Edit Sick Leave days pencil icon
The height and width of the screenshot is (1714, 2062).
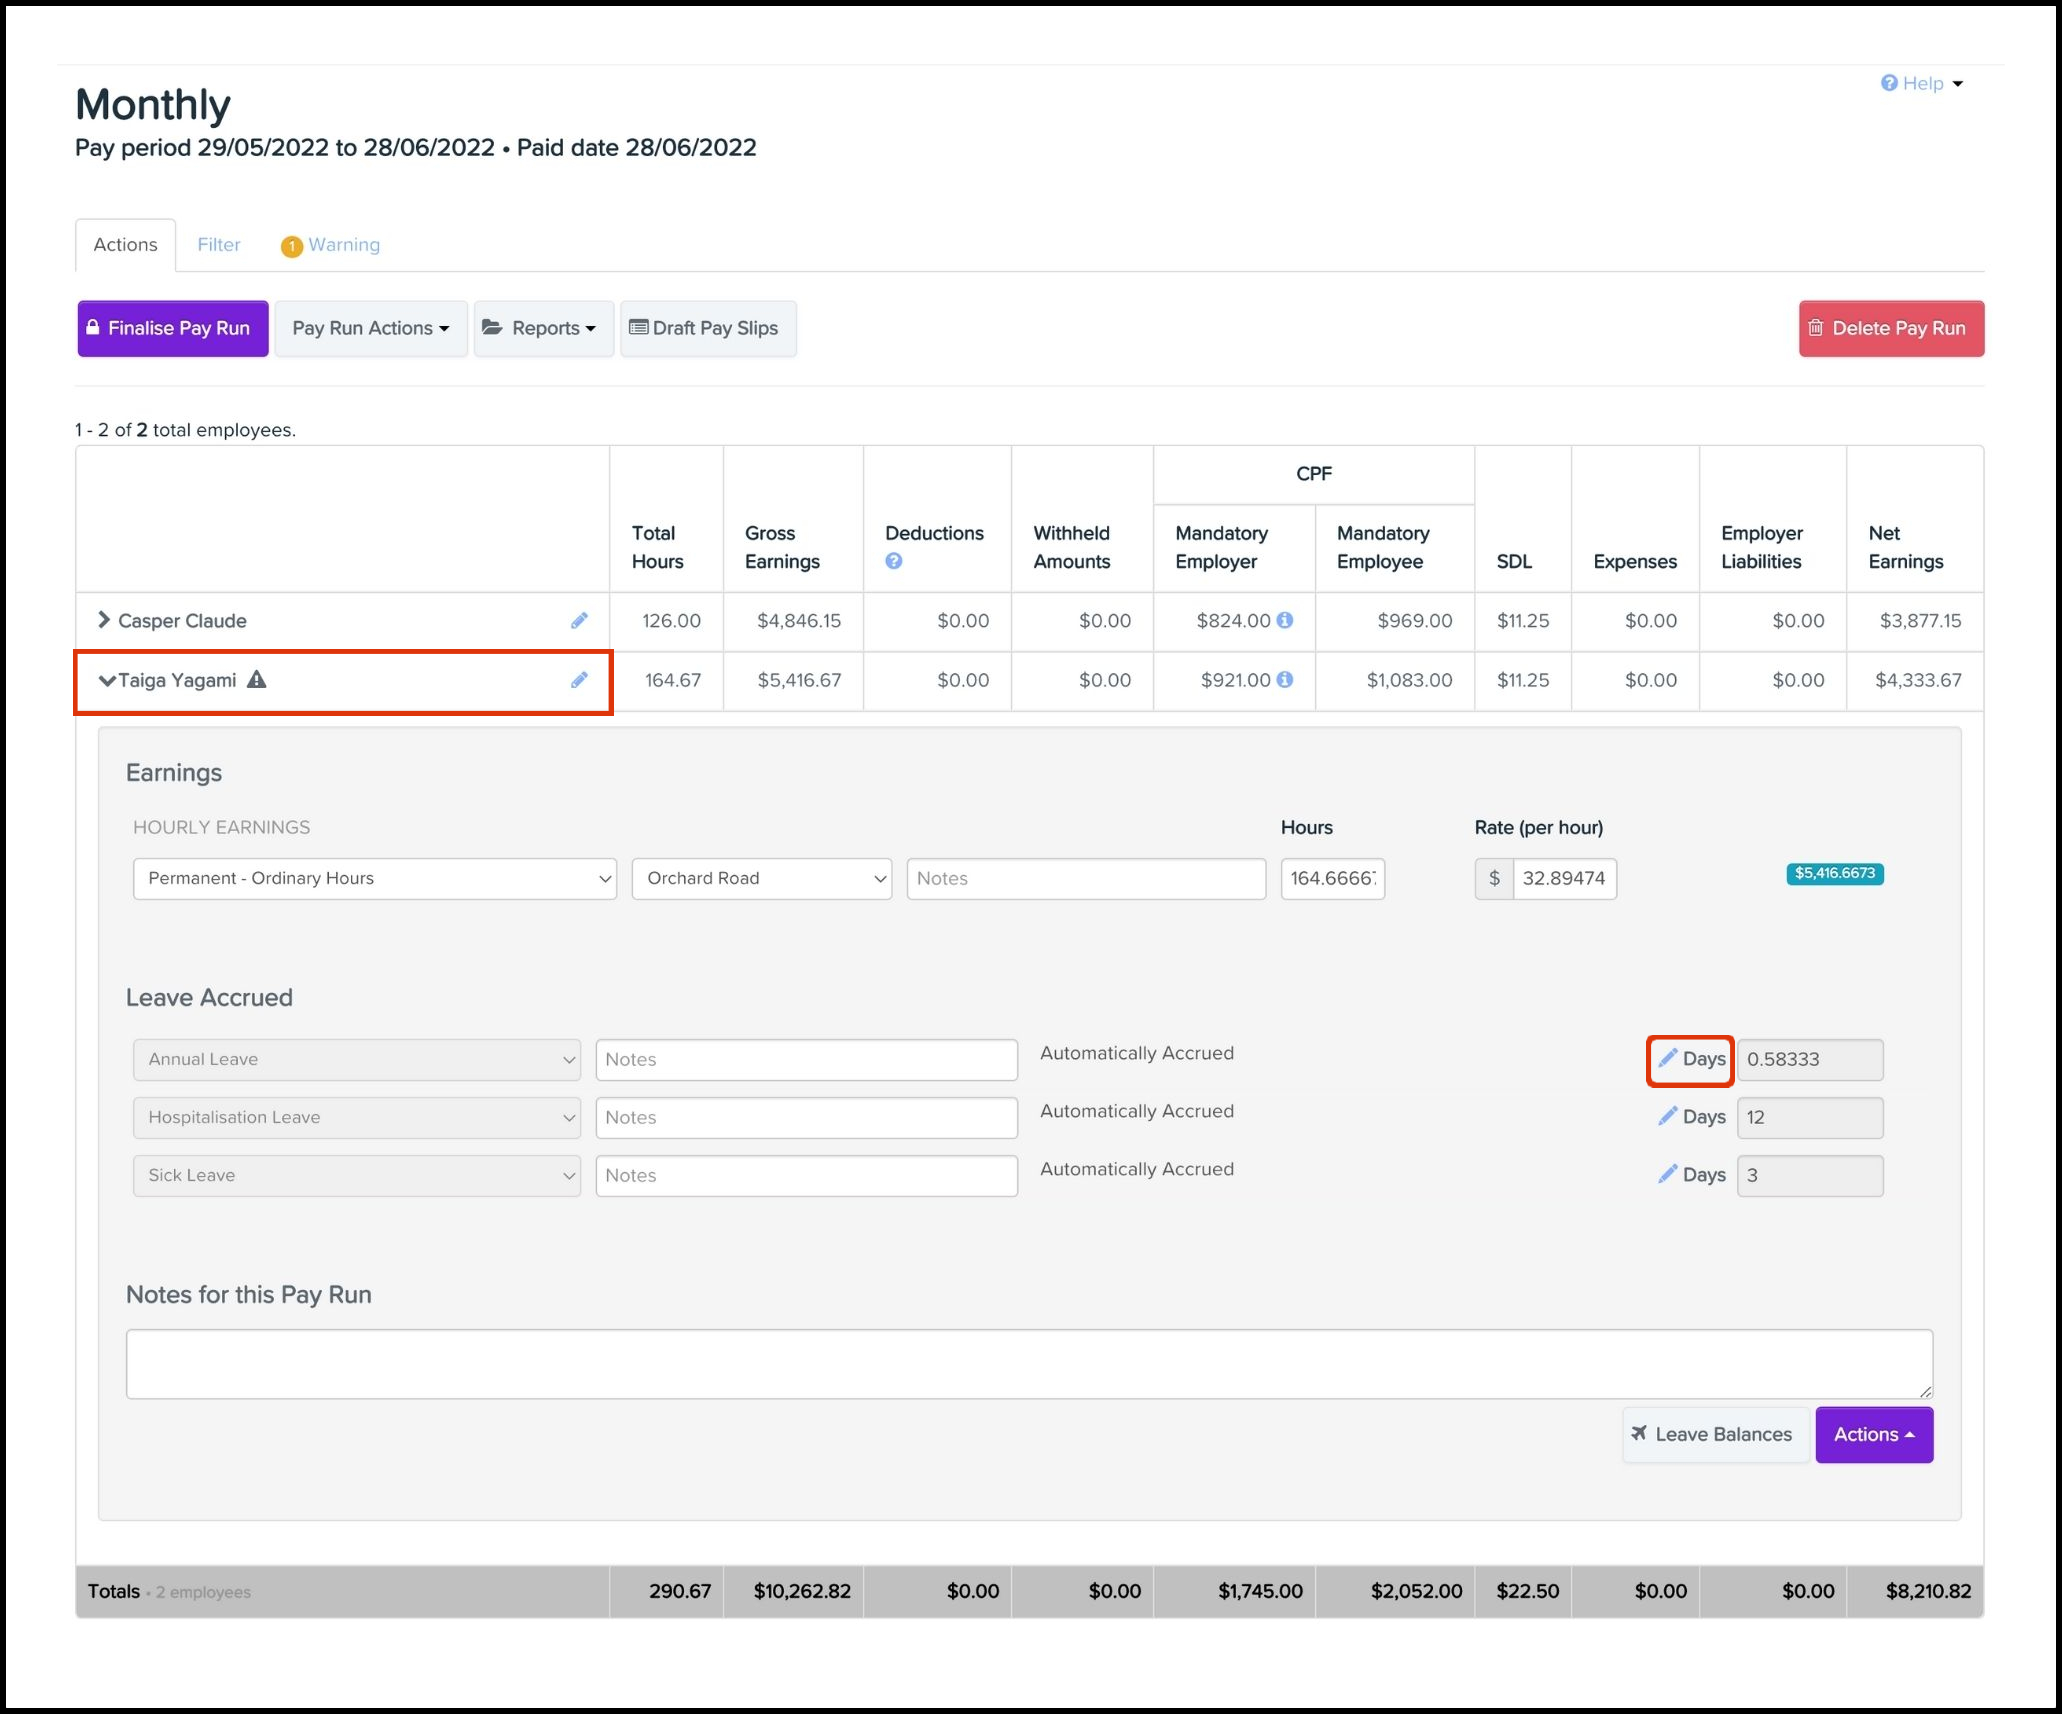point(1667,1174)
